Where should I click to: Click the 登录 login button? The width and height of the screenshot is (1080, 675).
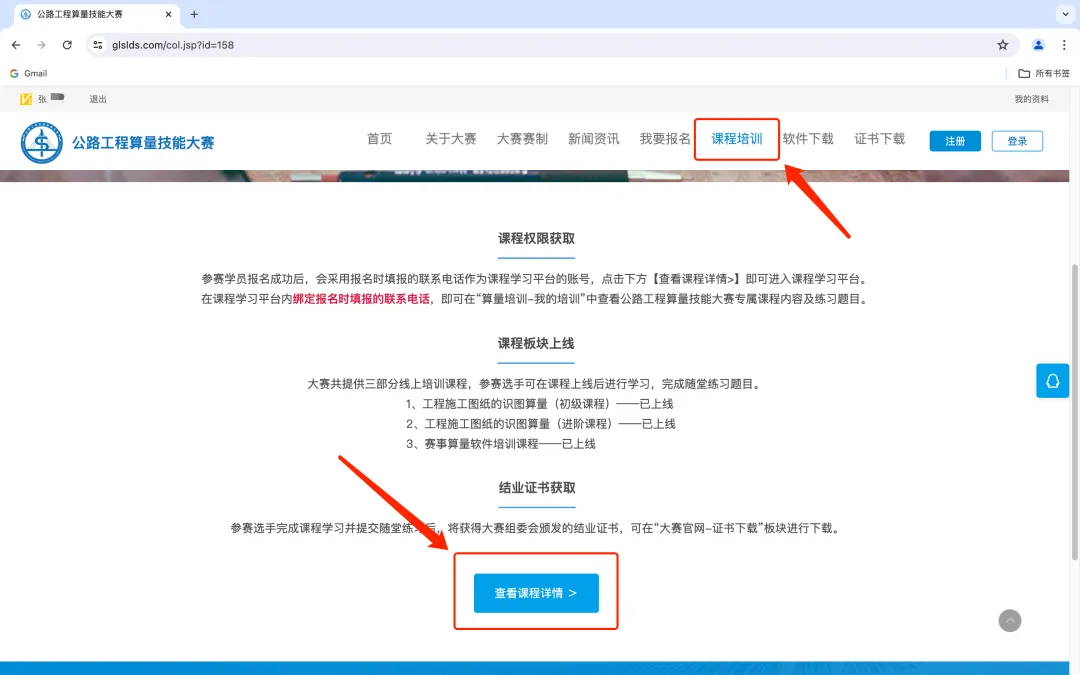[x=1017, y=140]
